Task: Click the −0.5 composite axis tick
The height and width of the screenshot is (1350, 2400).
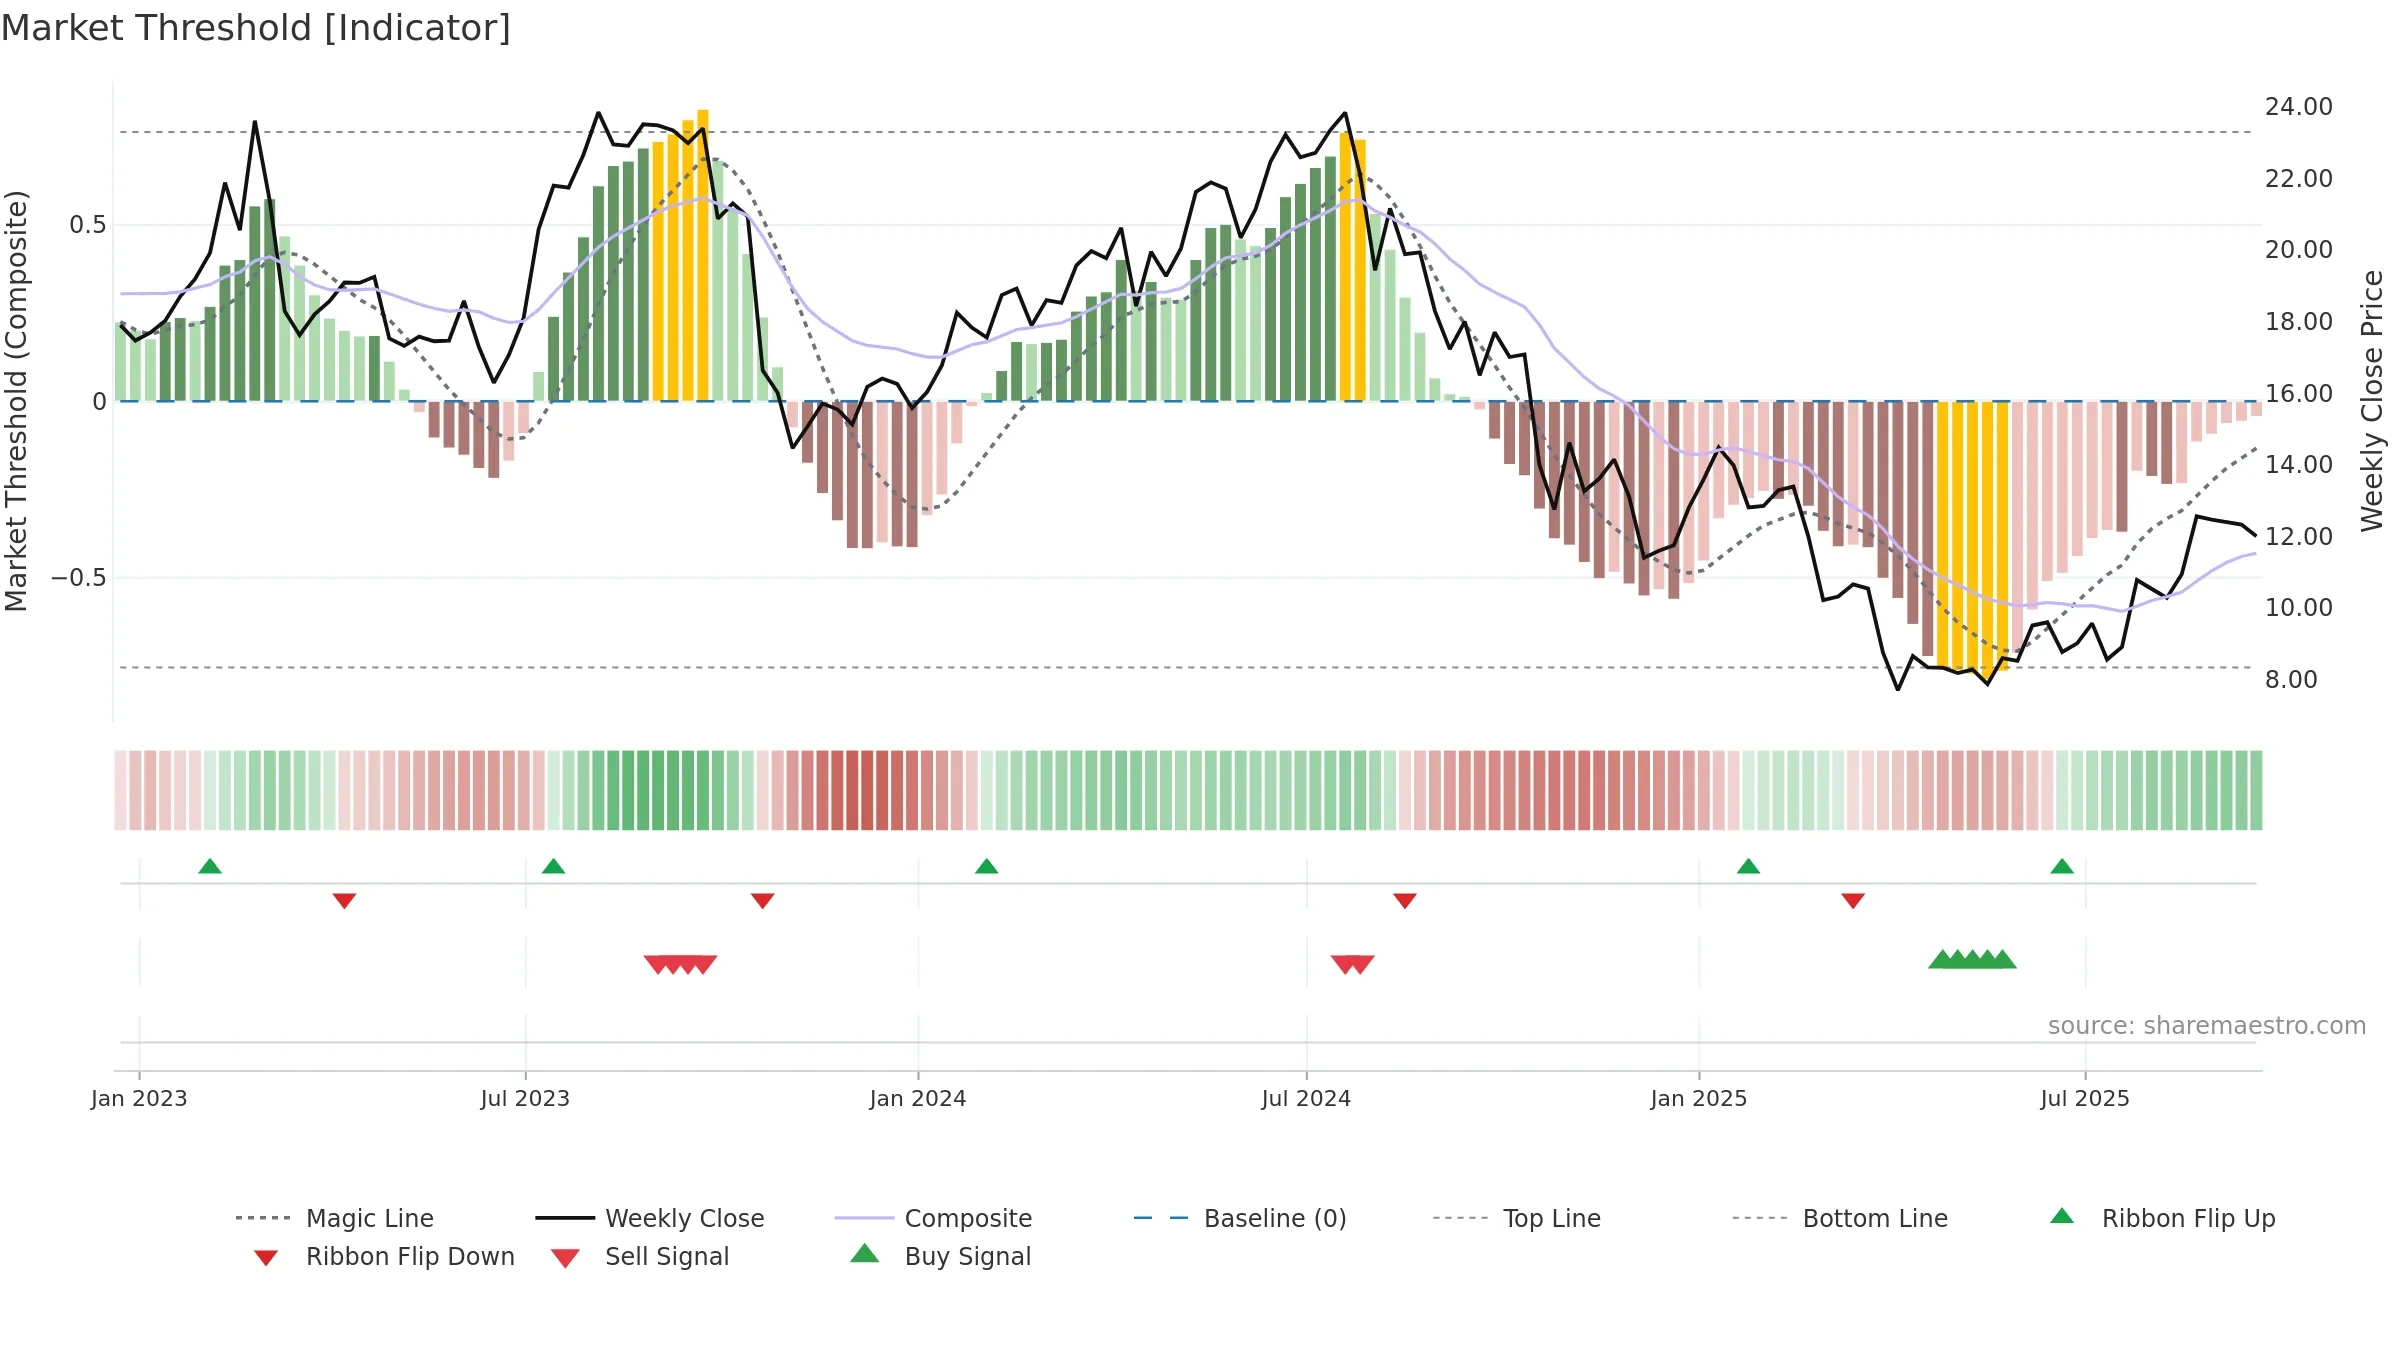Action: pos(78,578)
